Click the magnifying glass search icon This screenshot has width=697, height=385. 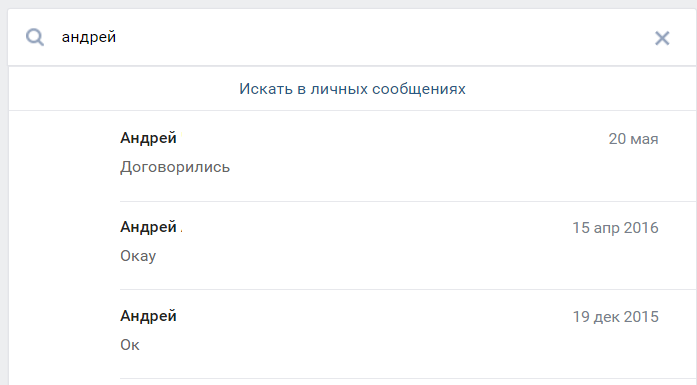[35, 37]
